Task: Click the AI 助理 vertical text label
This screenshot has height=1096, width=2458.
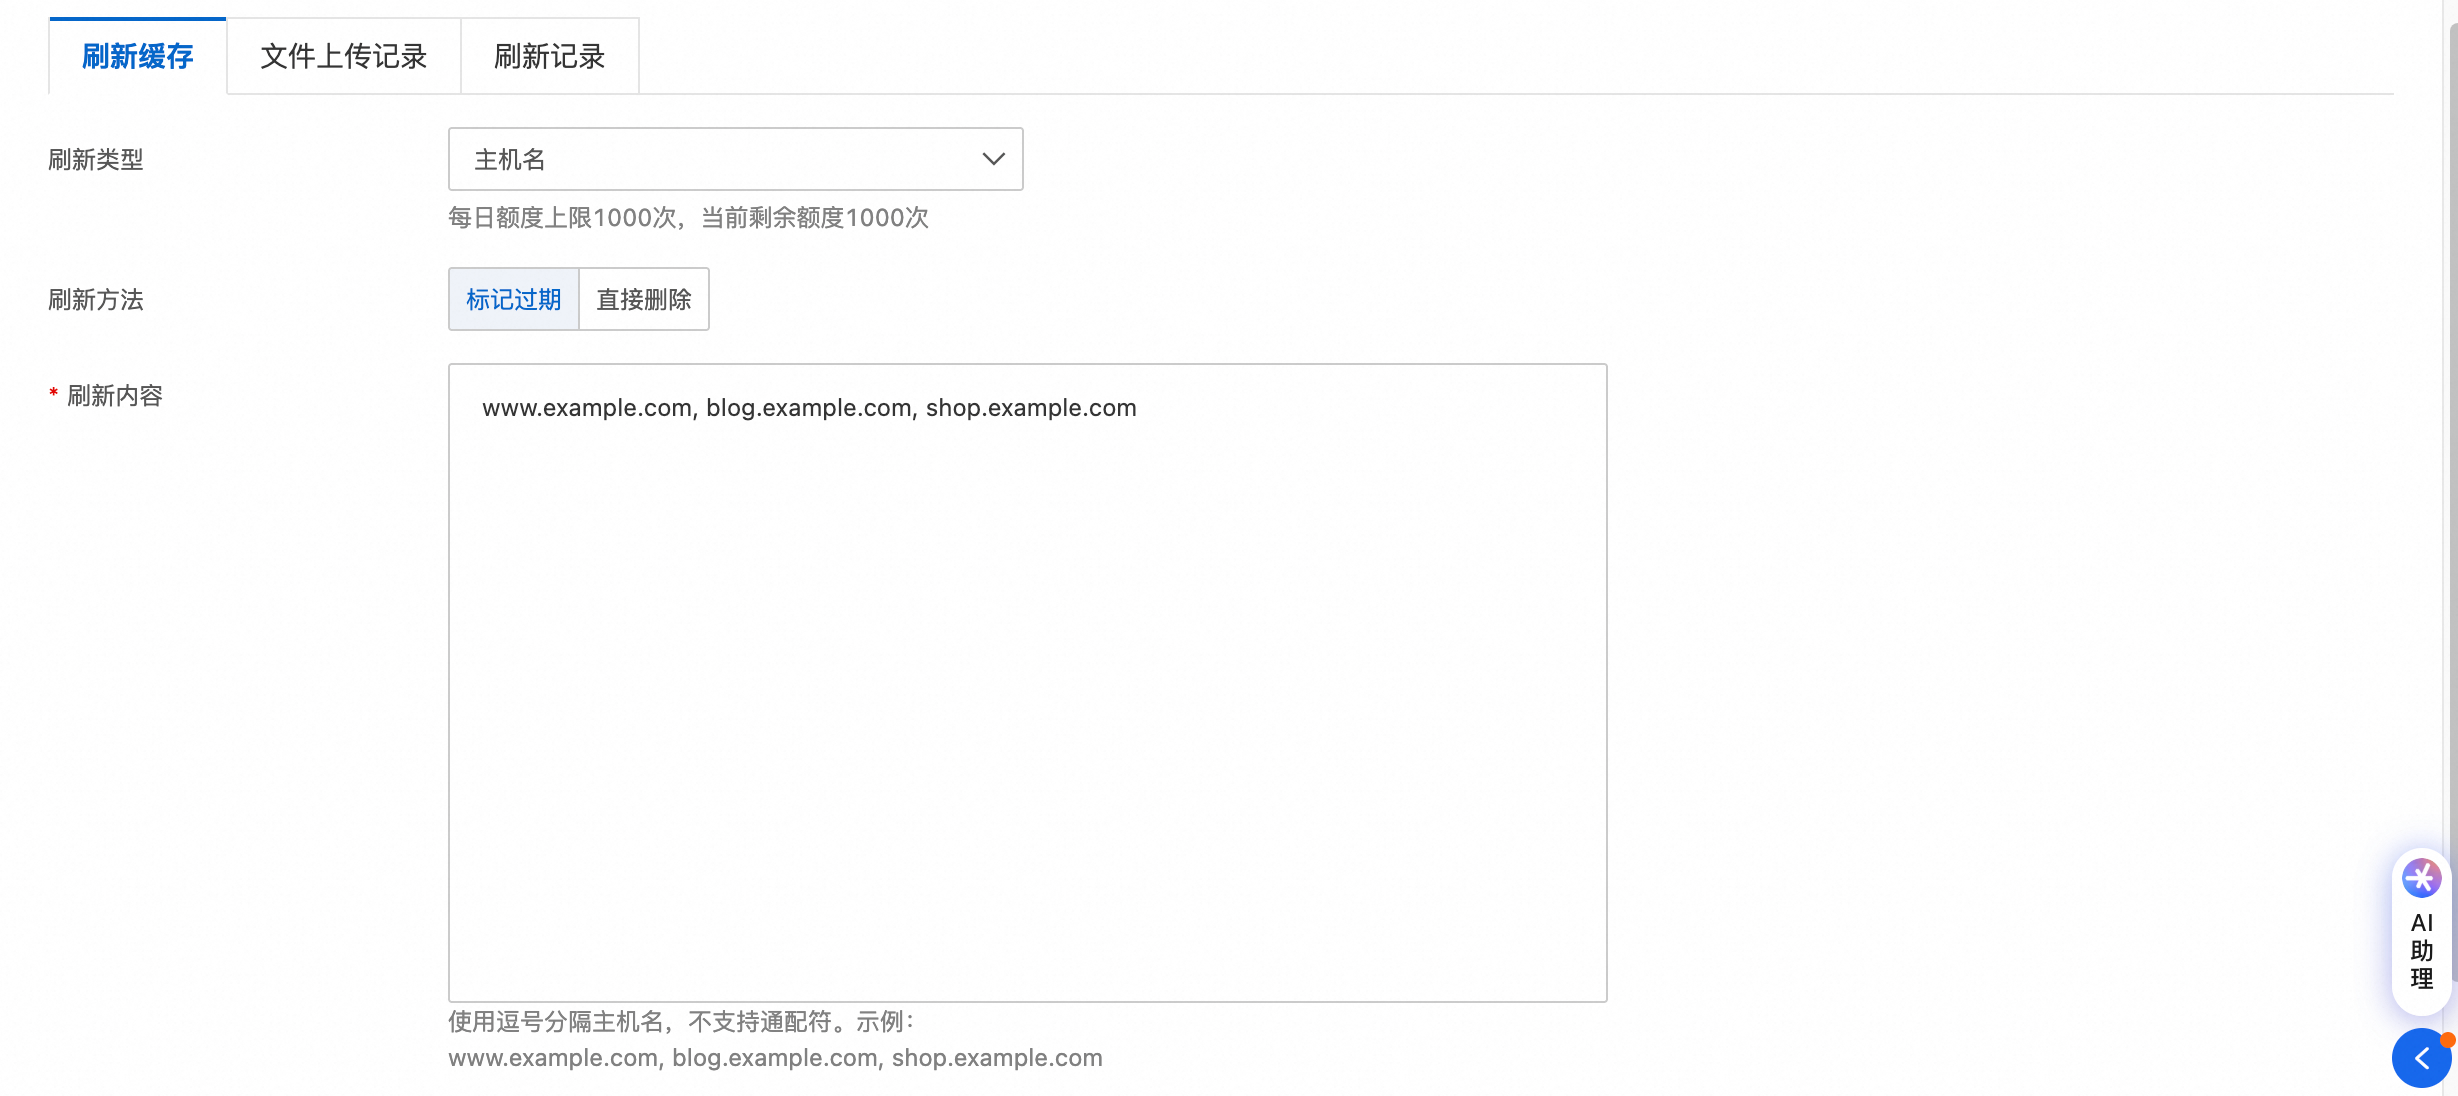Action: 2421,951
